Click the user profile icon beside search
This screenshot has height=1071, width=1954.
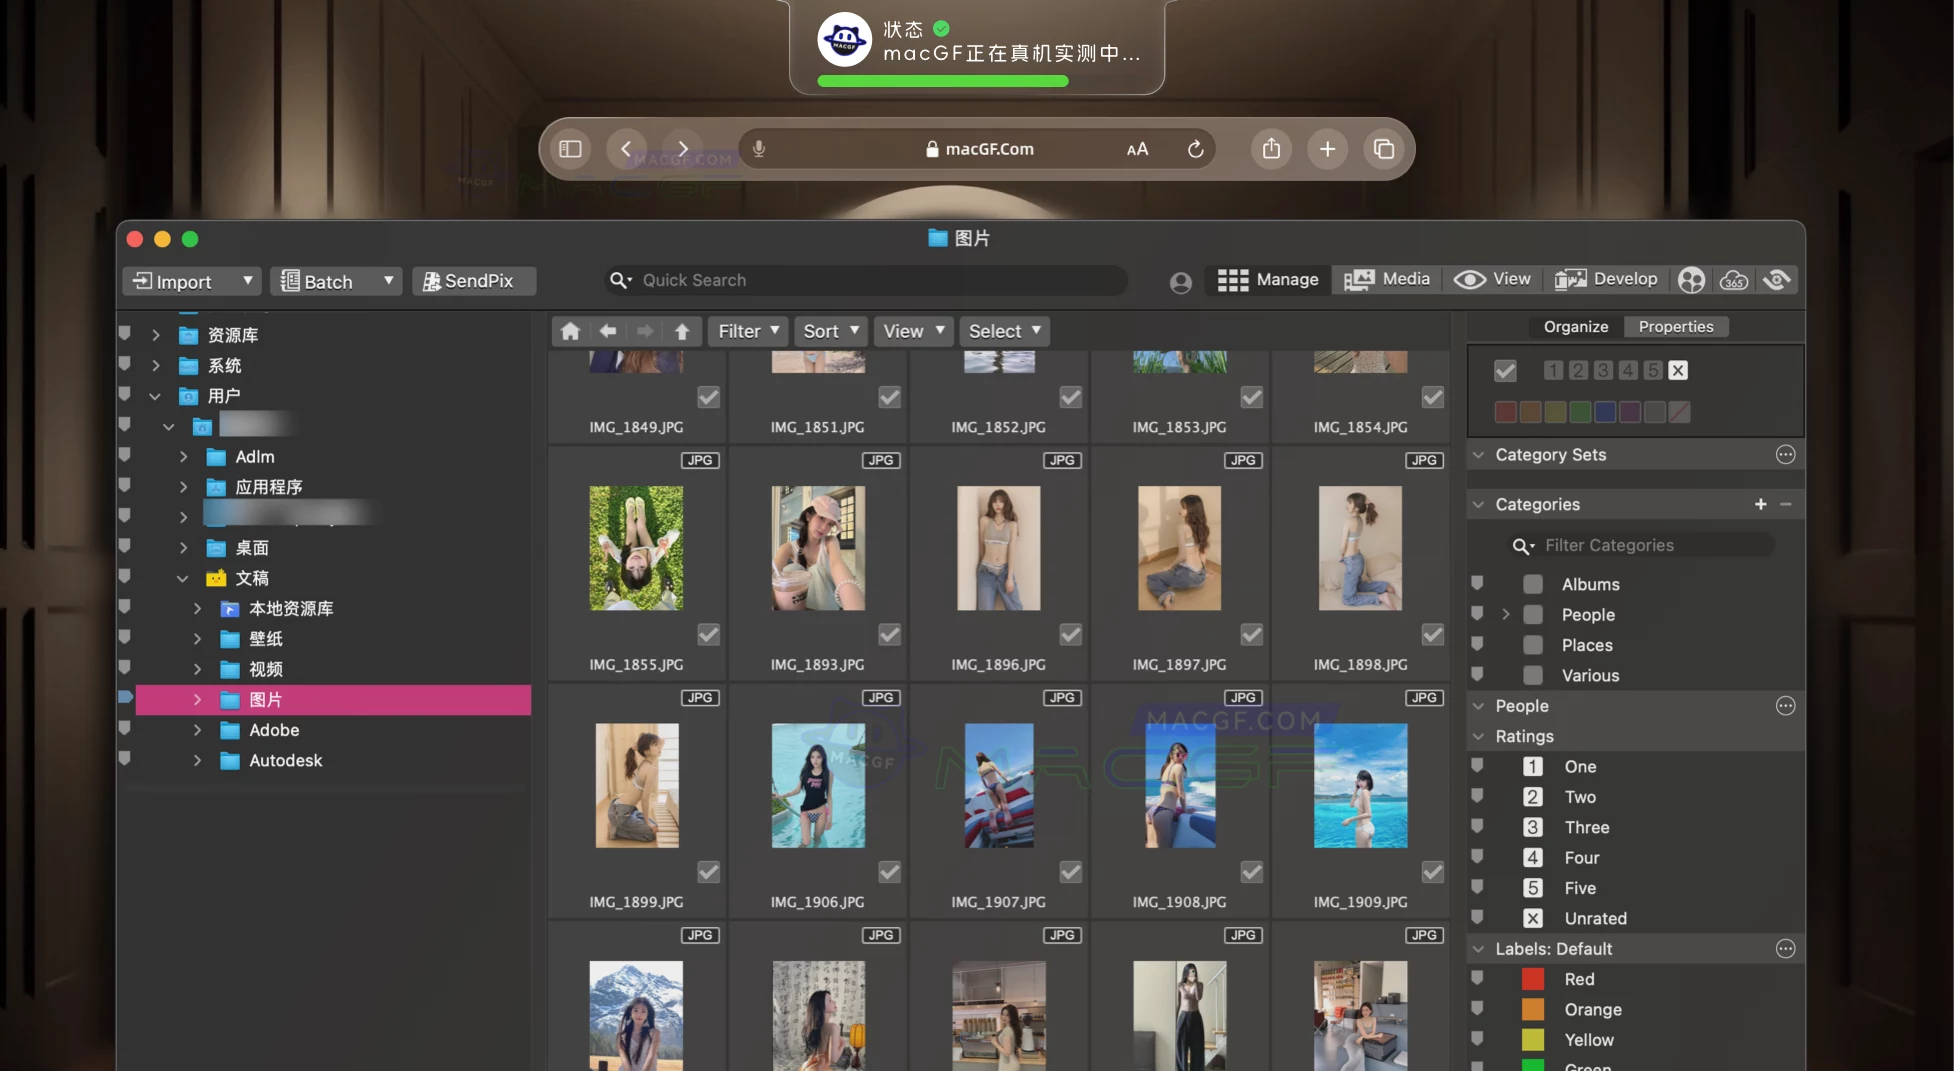coord(1181,282)
